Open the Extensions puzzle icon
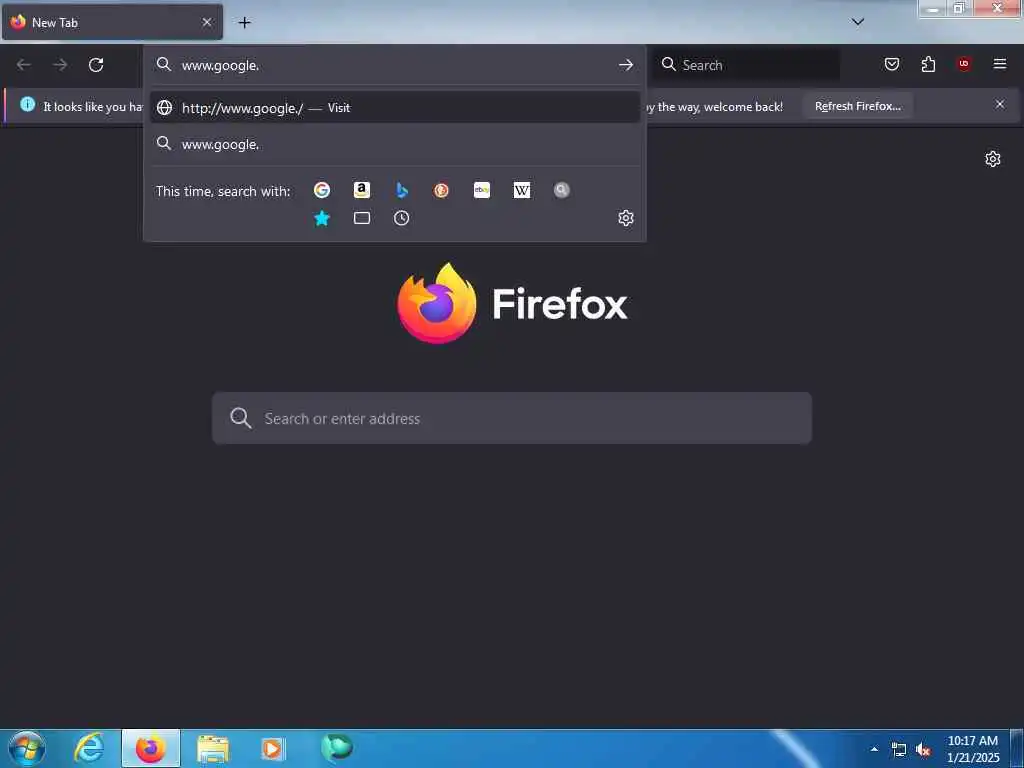 click(928, 64)
